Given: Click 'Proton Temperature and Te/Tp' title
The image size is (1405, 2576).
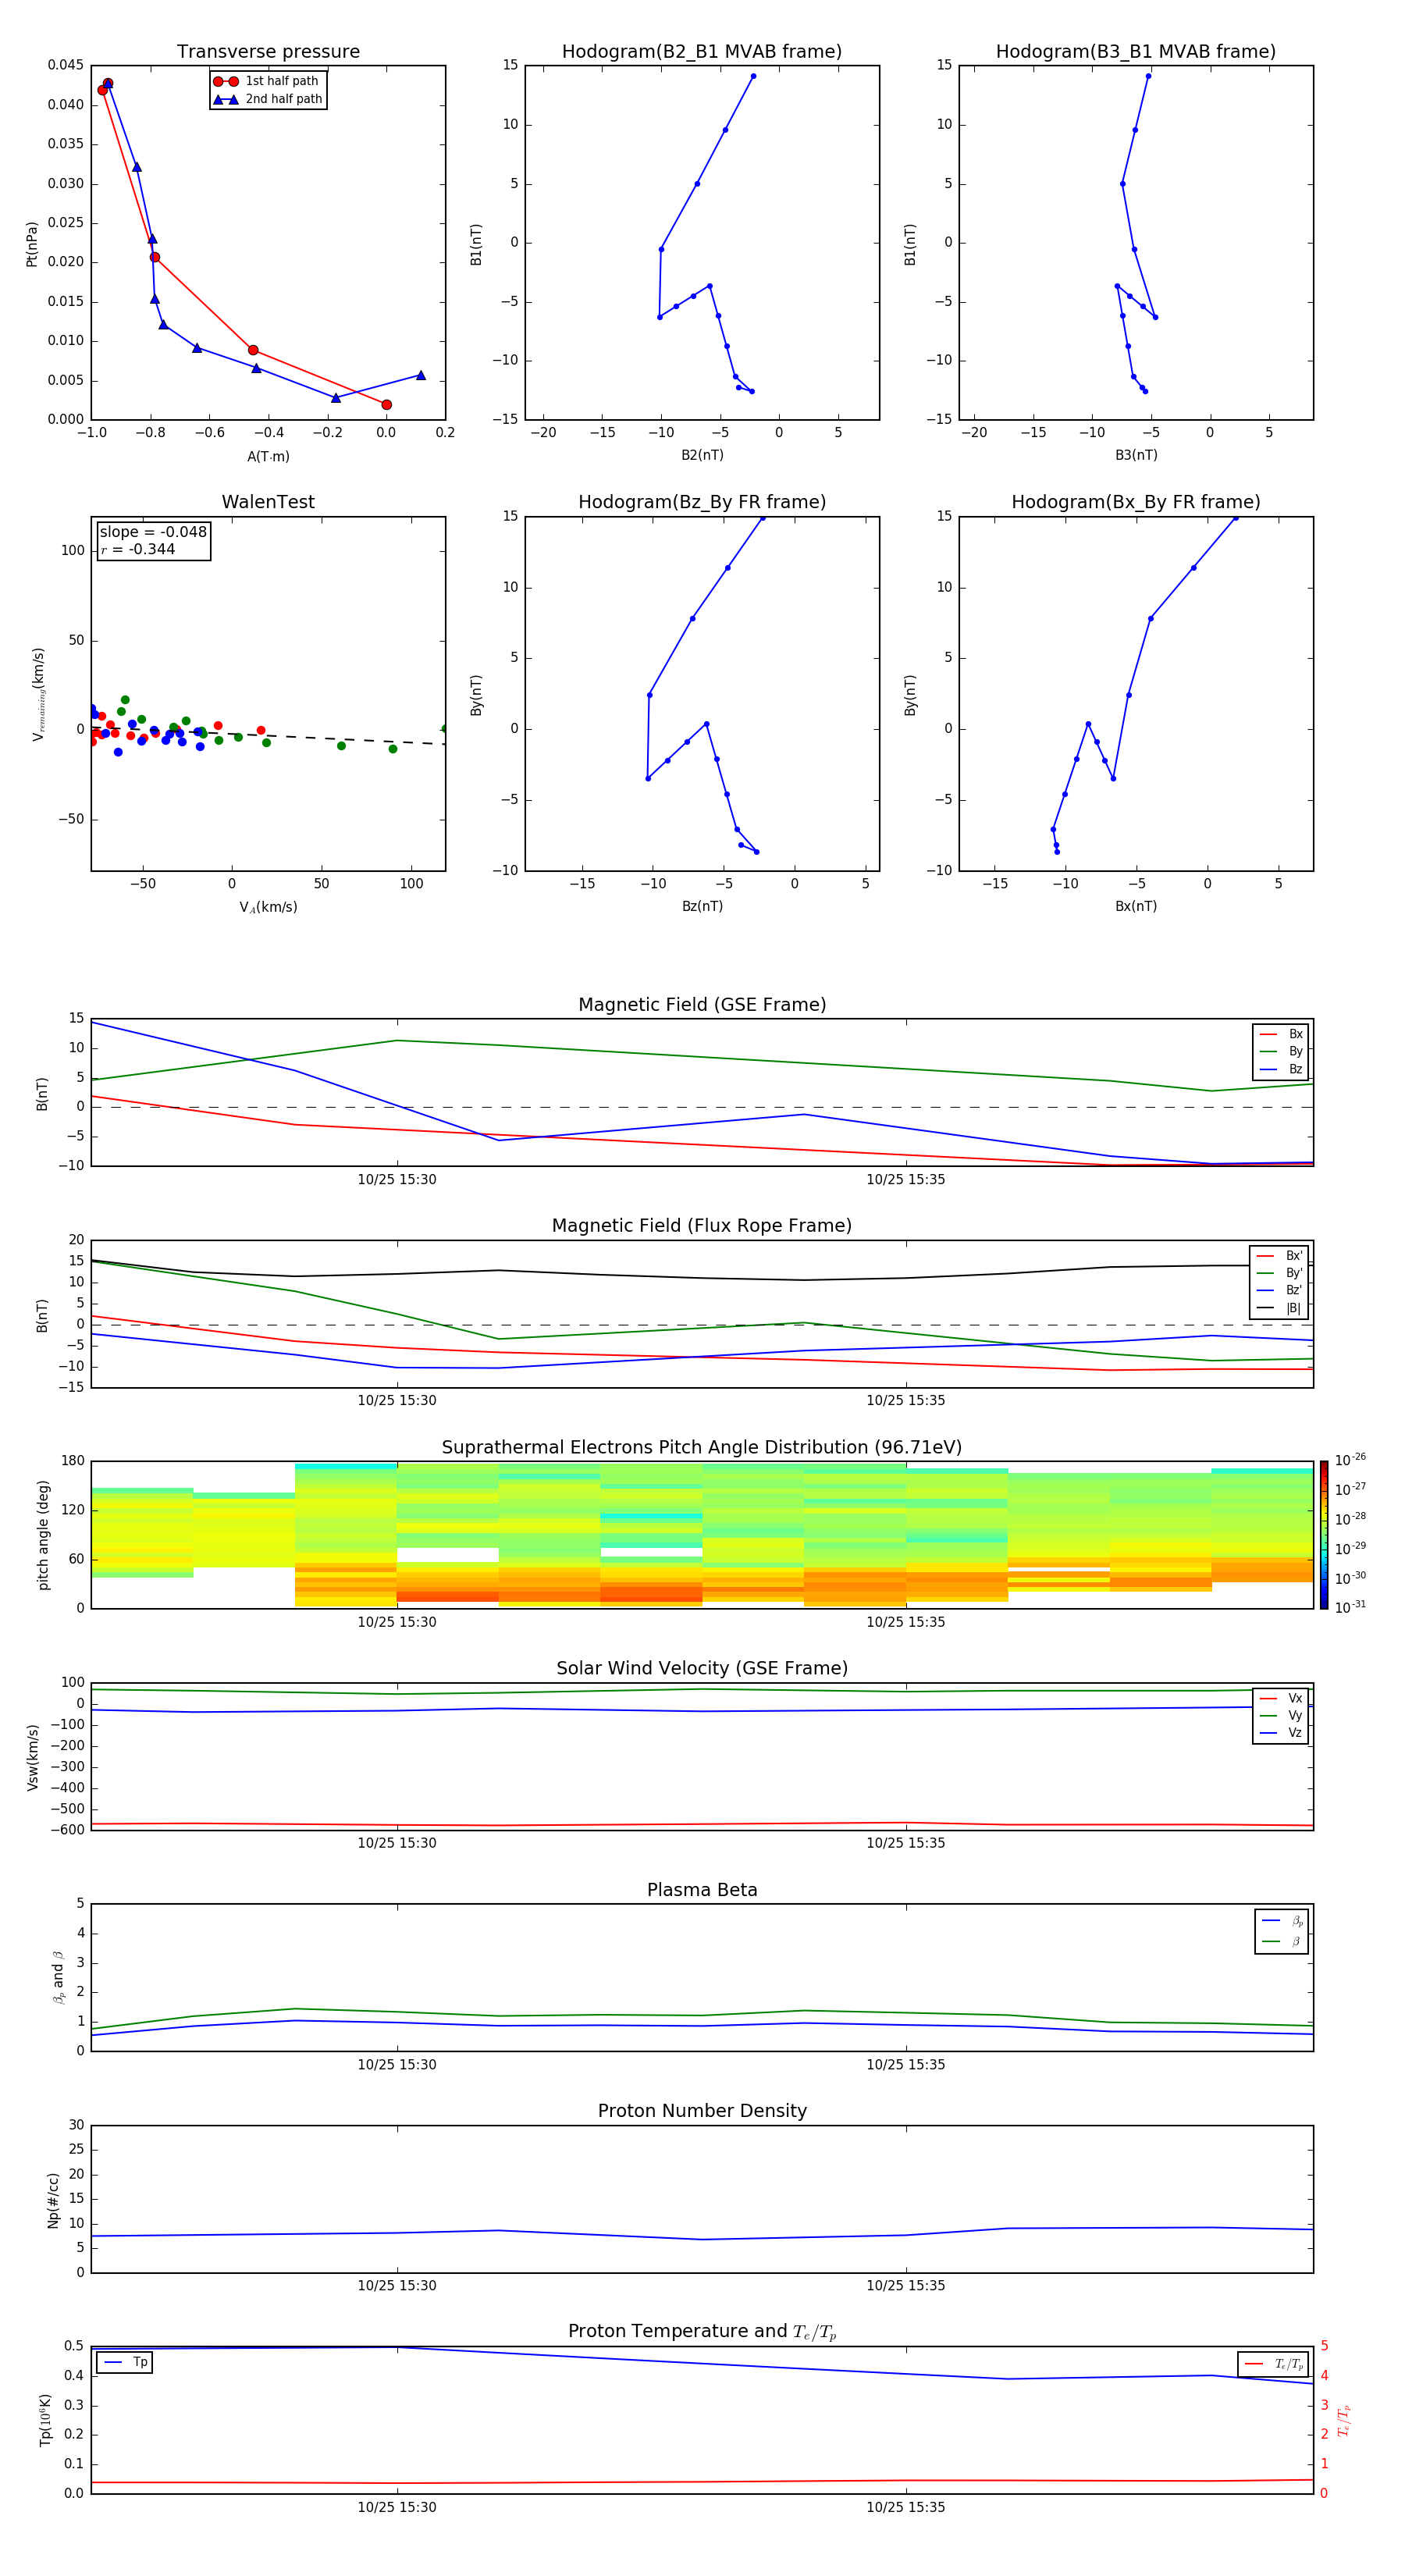Looking at the screenshot, I should point(702,2332).
